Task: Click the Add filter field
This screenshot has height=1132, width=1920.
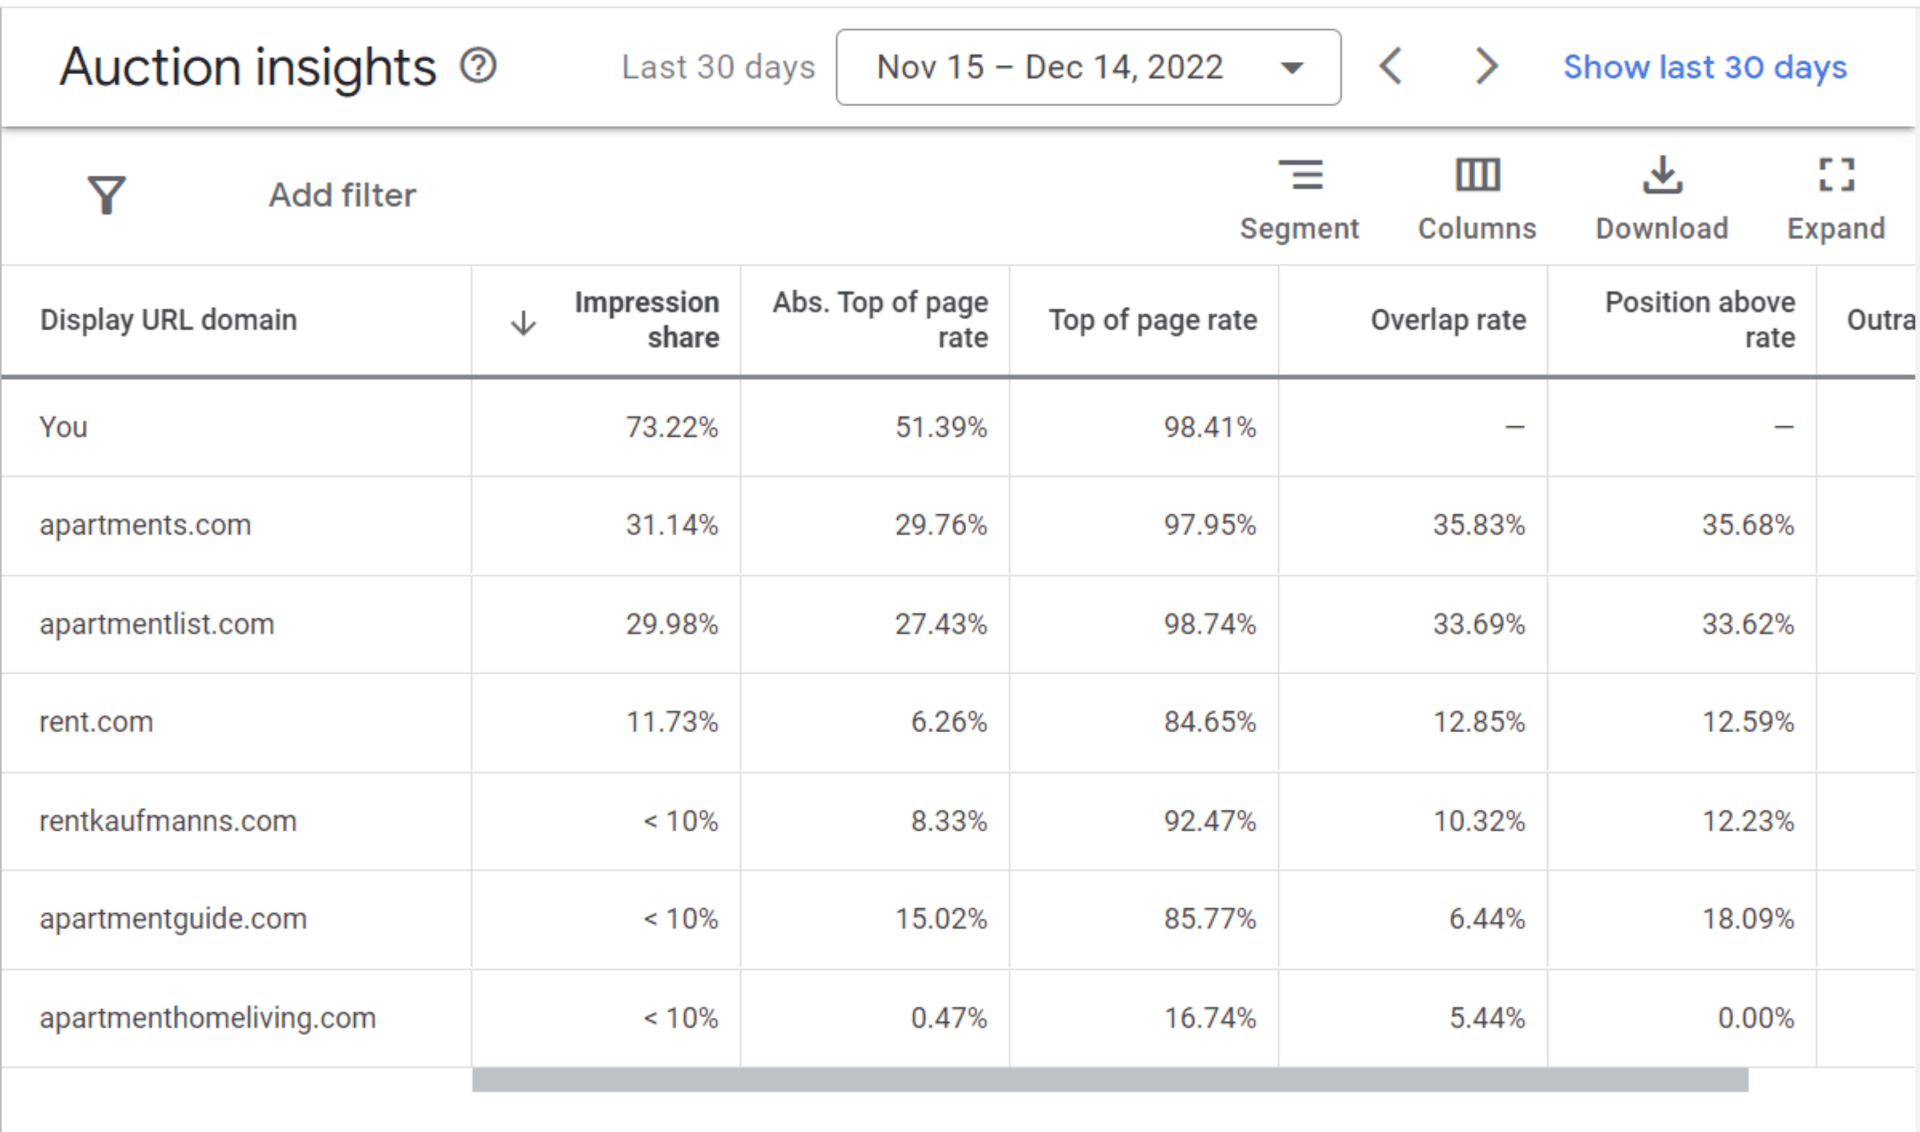Action: coord(342,195)
